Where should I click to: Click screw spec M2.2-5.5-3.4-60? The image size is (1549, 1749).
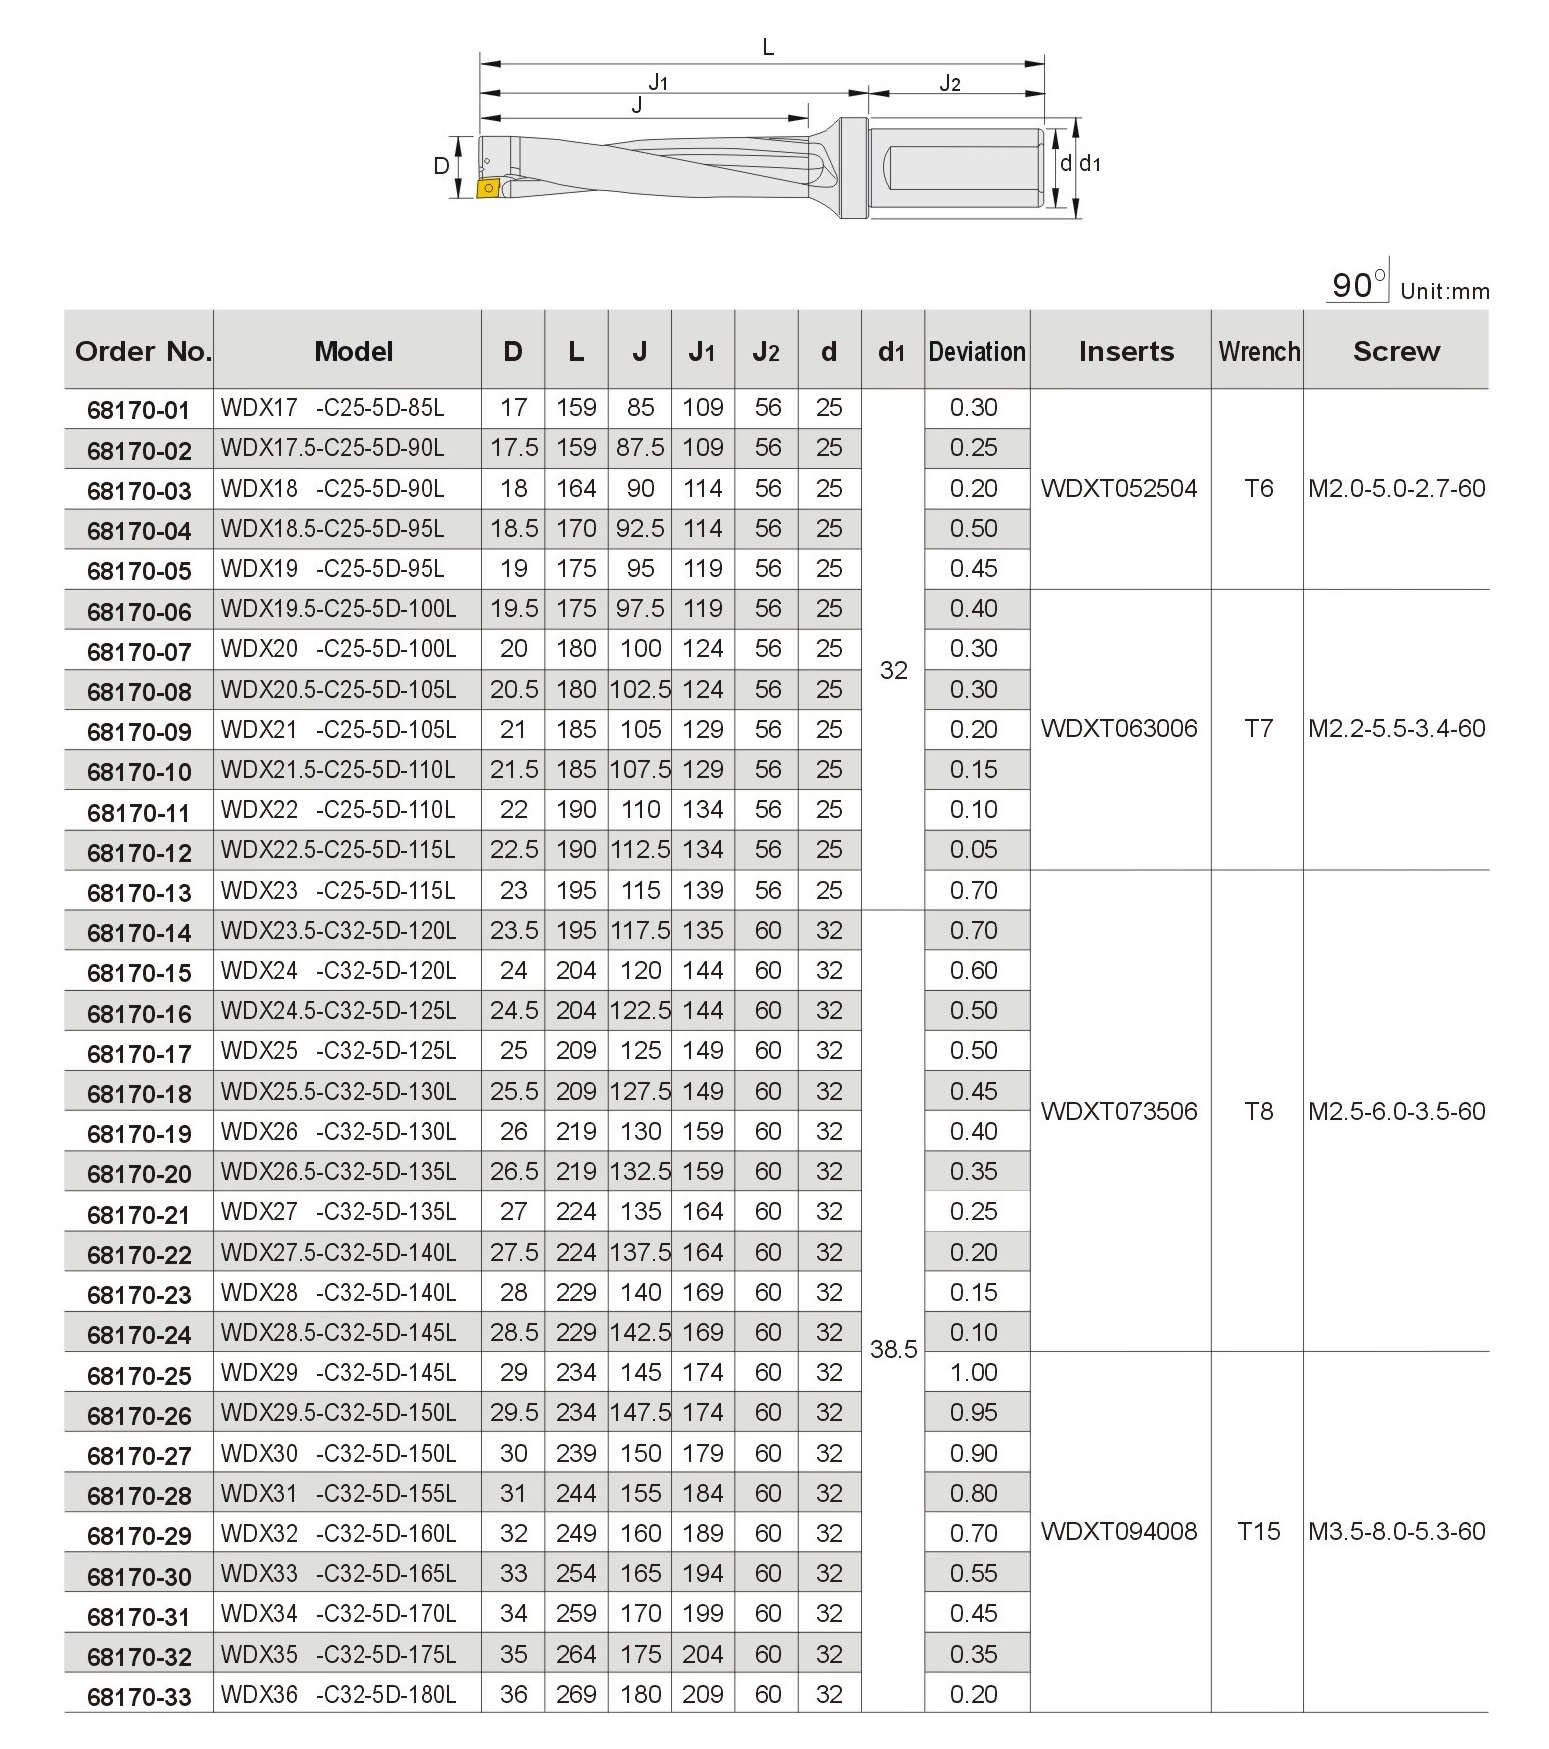pyautogui.click(x=1397, y=728)
